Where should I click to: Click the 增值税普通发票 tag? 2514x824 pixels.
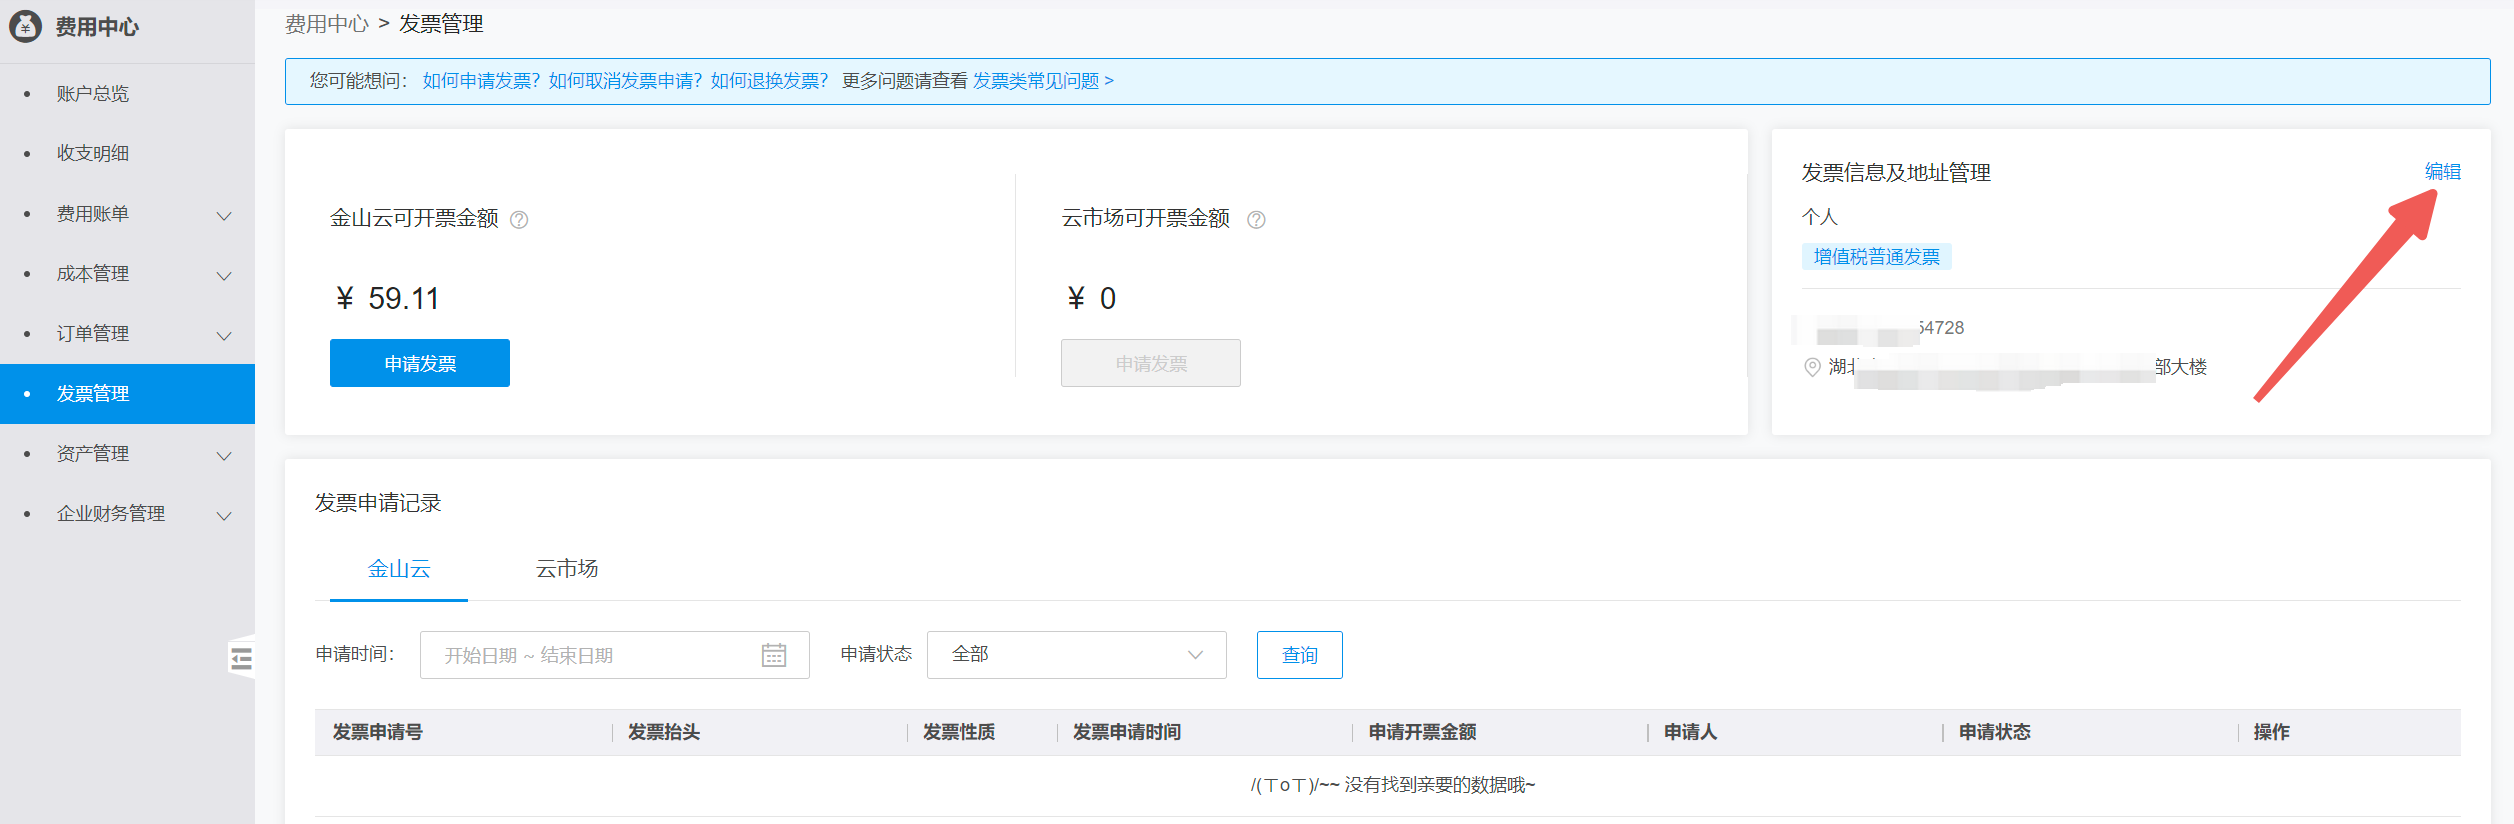coord(1876,257)
